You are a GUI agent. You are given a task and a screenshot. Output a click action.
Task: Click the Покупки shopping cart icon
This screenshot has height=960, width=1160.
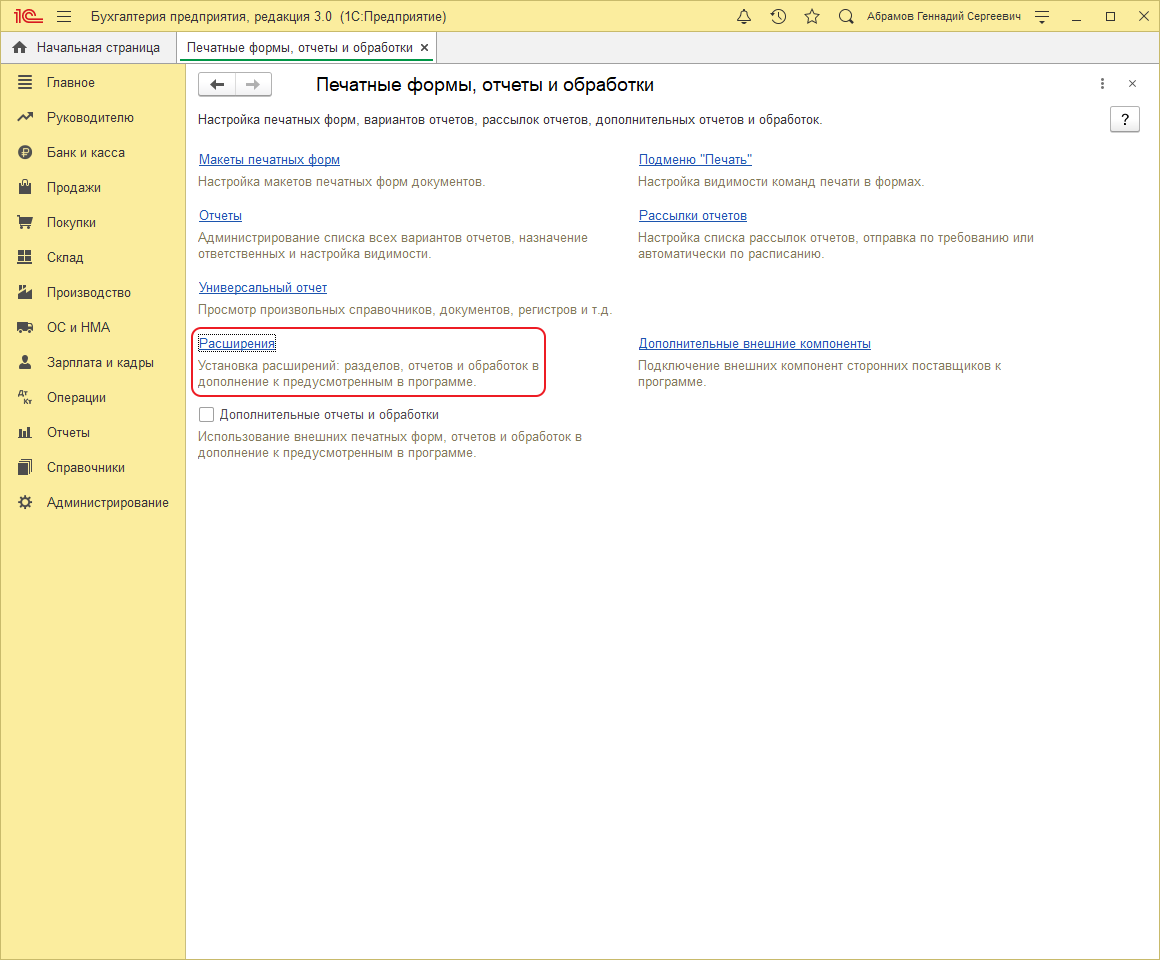pos(25,223)
